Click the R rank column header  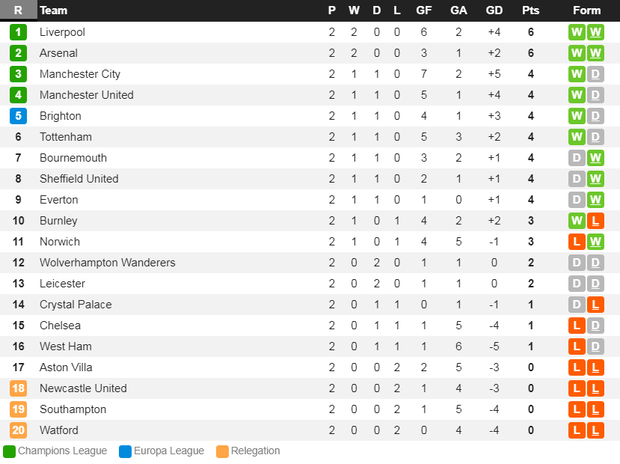18,10
